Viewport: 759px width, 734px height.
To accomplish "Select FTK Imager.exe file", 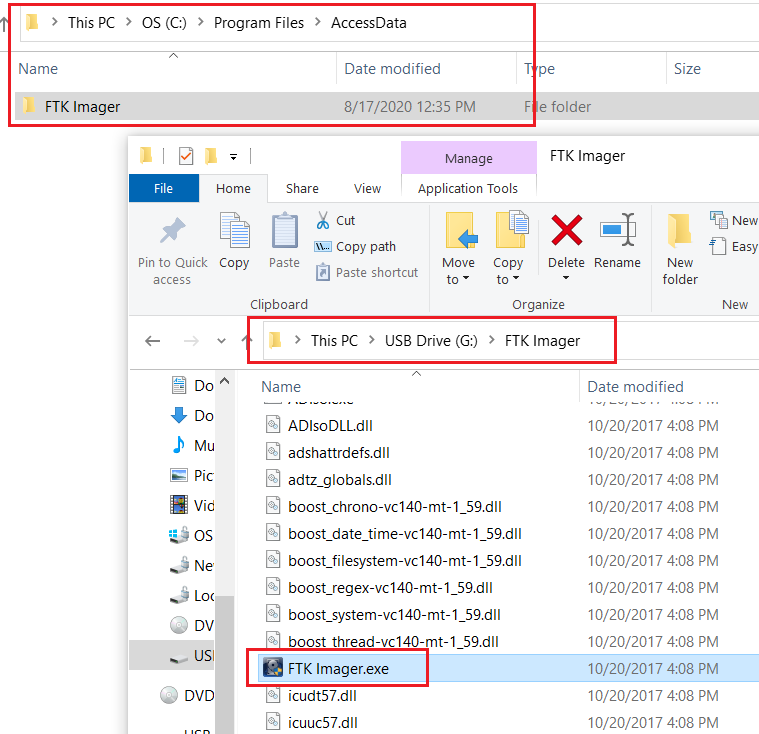I will coord(338,669).
